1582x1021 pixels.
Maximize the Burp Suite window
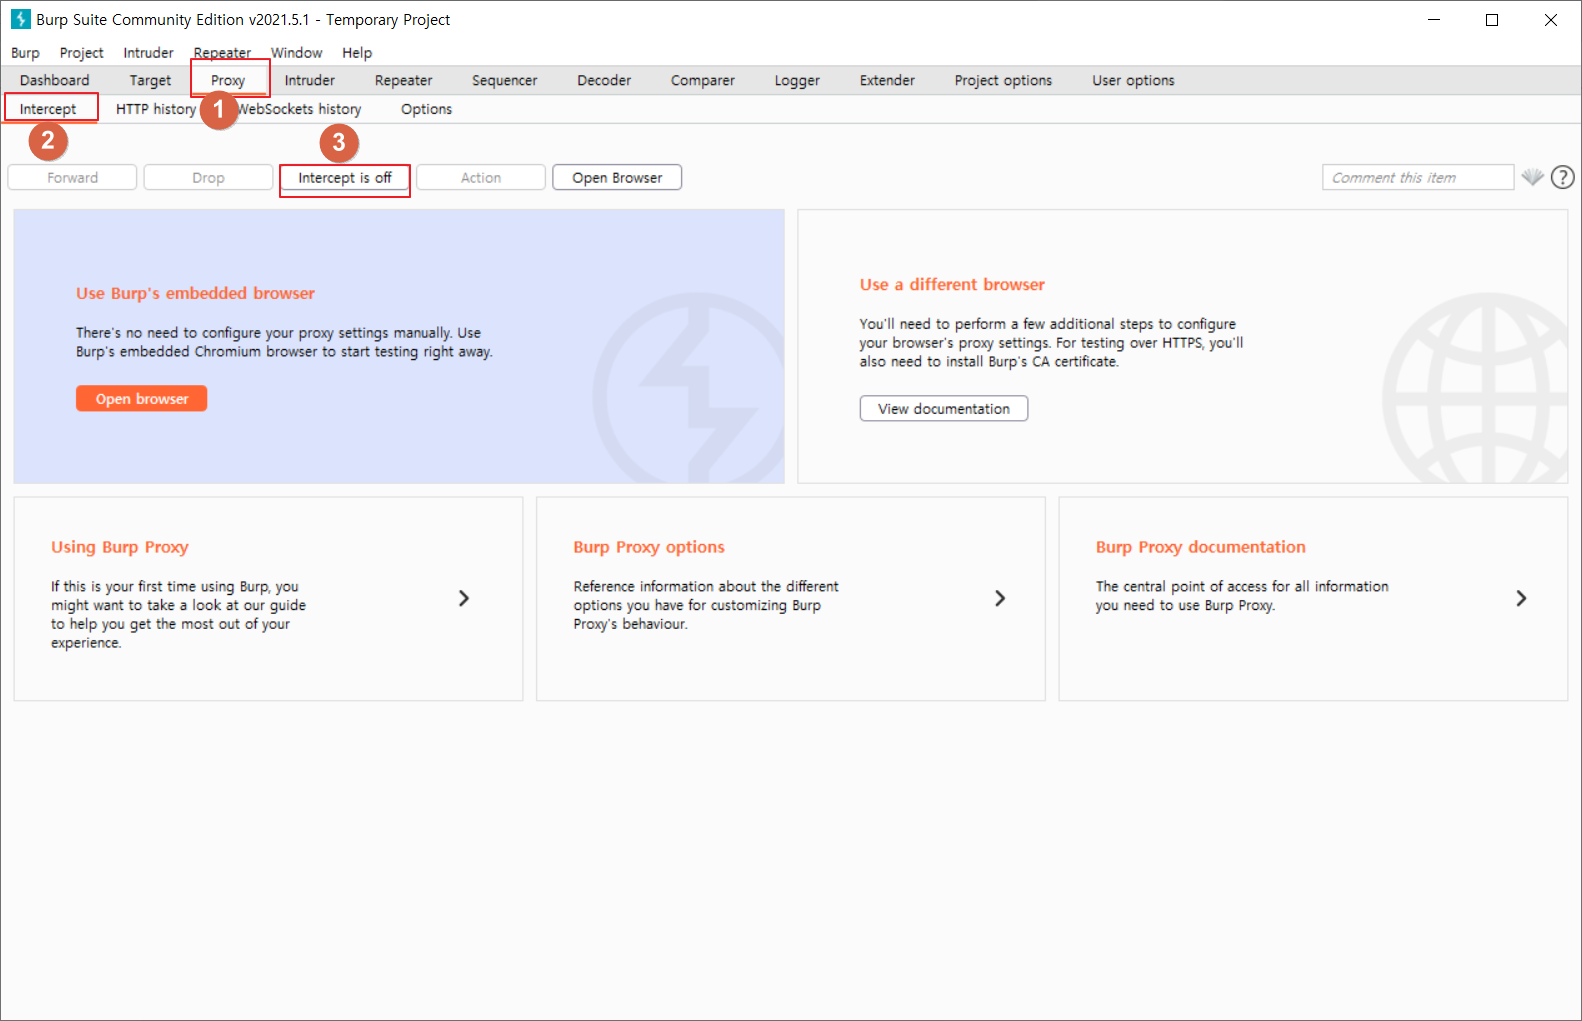click(x=1492, y=20)
